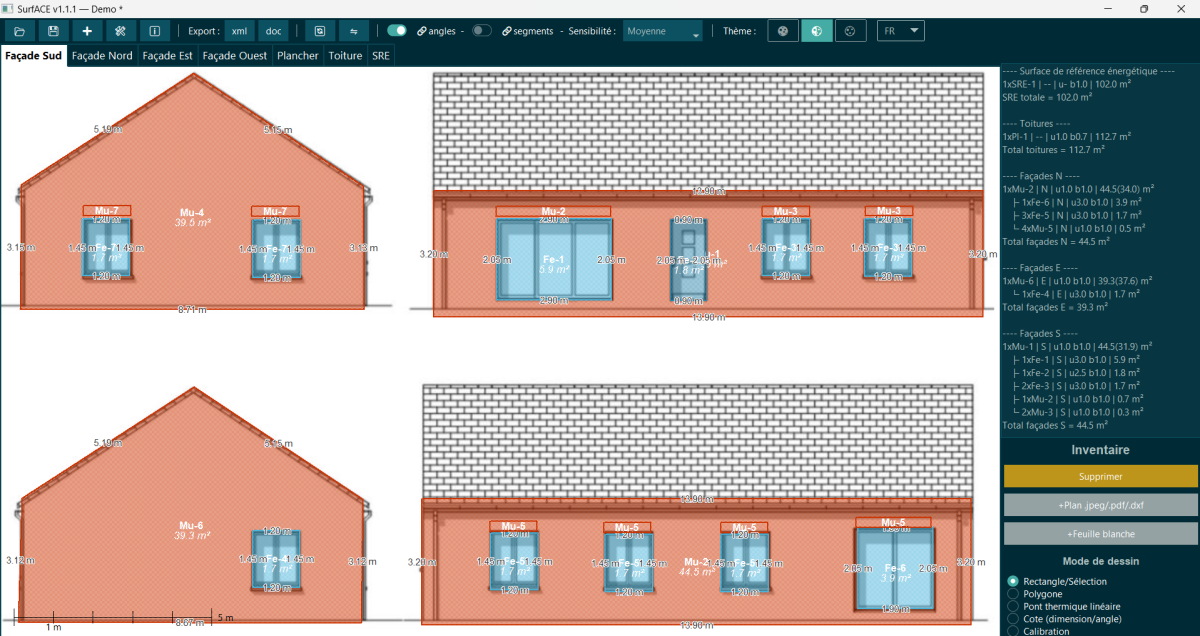Open the info icon in toolbar
This screenshot has width=1200, height=636.
(154, 31)
